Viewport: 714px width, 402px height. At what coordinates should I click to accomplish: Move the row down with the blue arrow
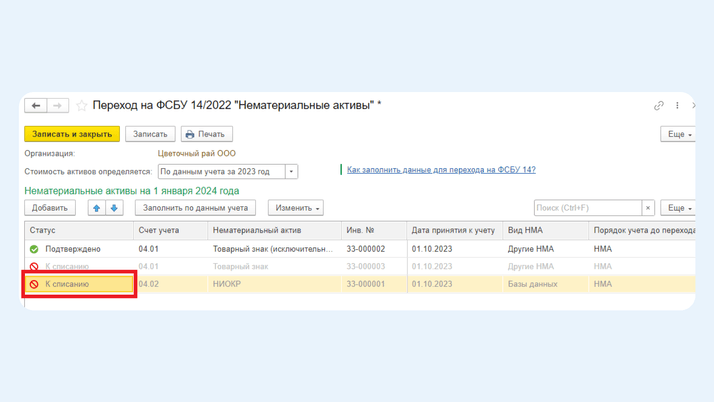(x=114, y=208)
